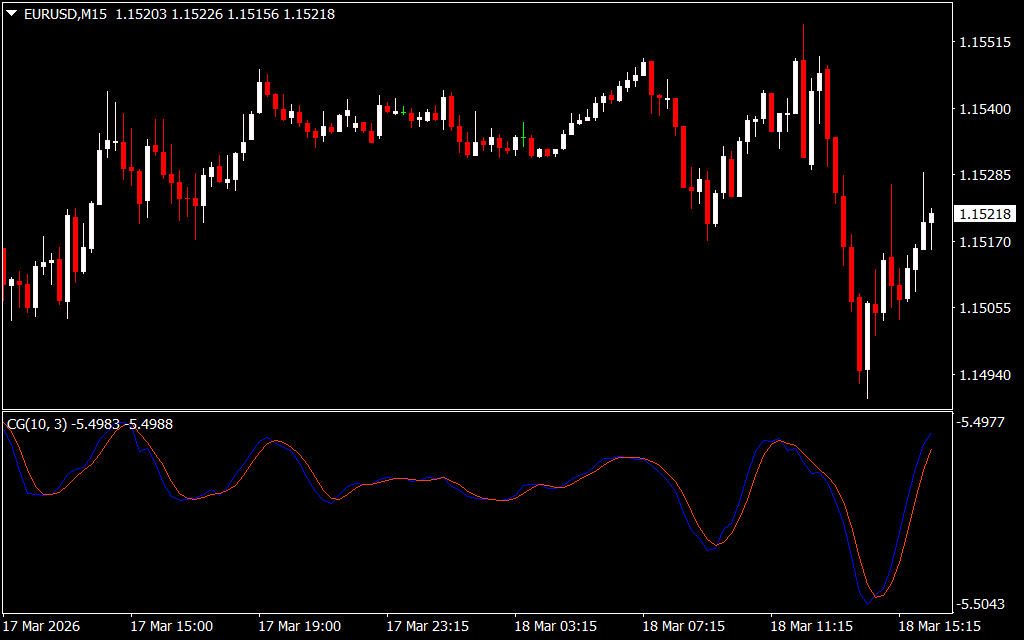Select the 18 Mar 03:15 time marker
Viewport: 1024px width, 640px height.
pos(555,626)
